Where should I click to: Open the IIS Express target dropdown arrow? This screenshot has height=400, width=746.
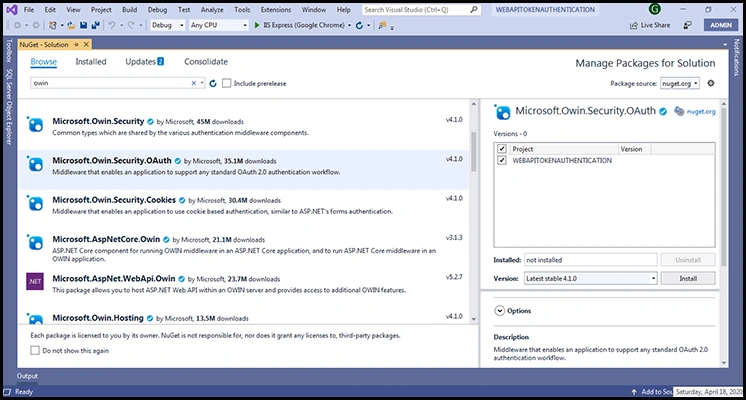tap(350, 26)
